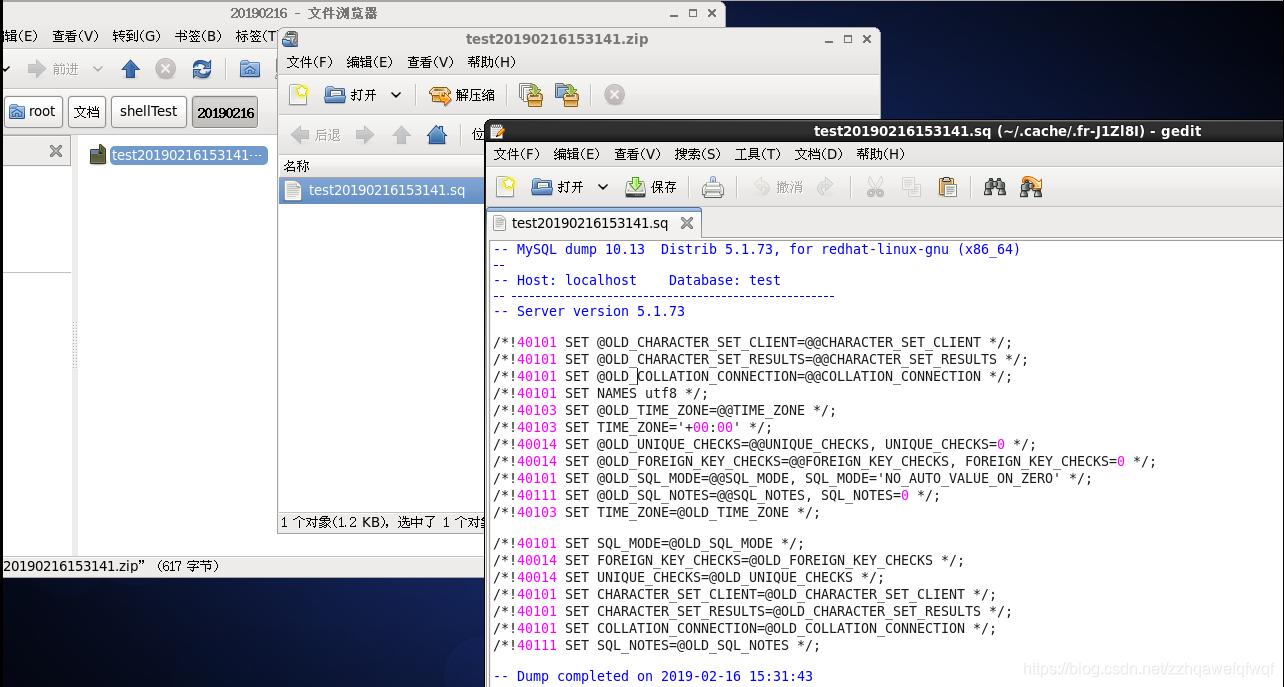This screenshot has height=687, width=1284.
Task: Expand gedit open recent files arrow
Action: point(603,187)
